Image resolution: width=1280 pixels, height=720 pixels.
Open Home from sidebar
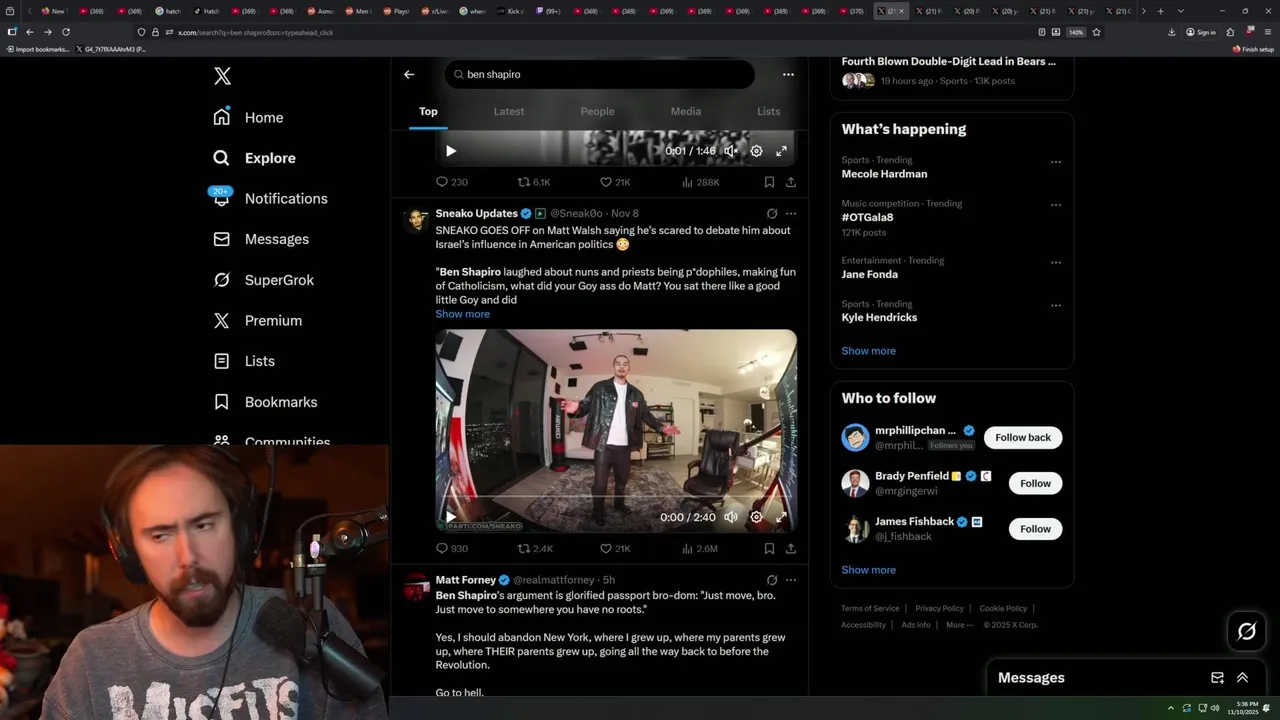click(248, 117)
